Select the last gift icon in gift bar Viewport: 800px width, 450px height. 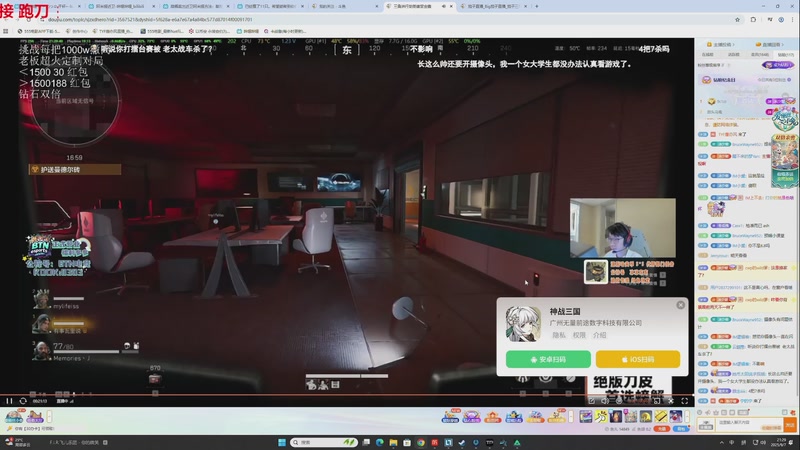(676, 417)
